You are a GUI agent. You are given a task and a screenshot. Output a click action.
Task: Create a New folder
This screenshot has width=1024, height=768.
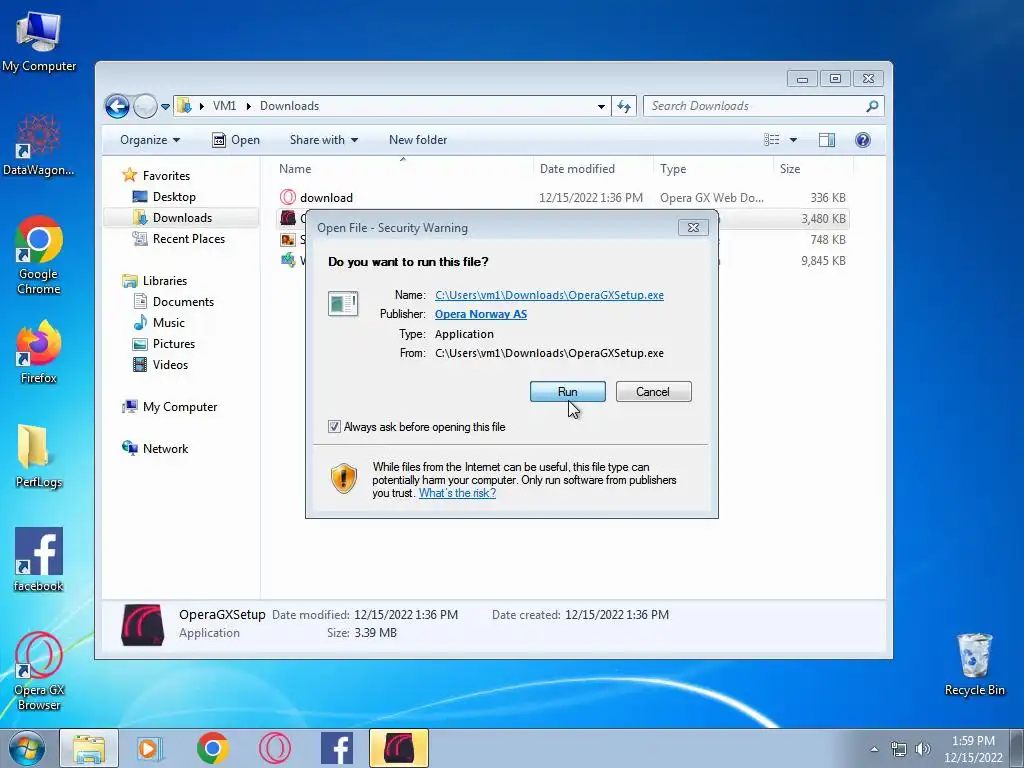(x=418, y=140)
